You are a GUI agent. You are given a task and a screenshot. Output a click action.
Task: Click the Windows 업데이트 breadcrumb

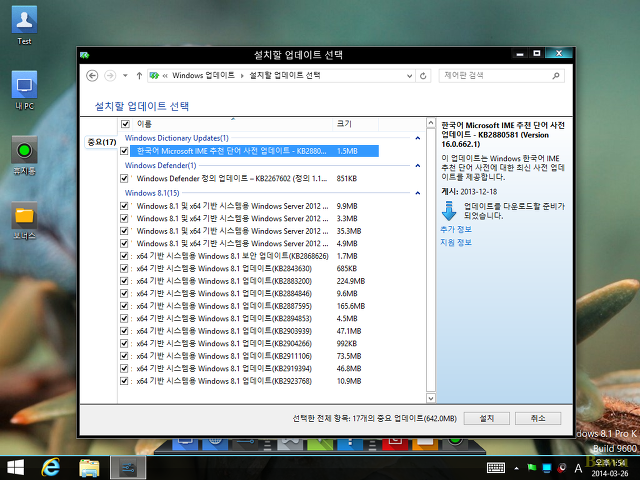coord(203,76)
